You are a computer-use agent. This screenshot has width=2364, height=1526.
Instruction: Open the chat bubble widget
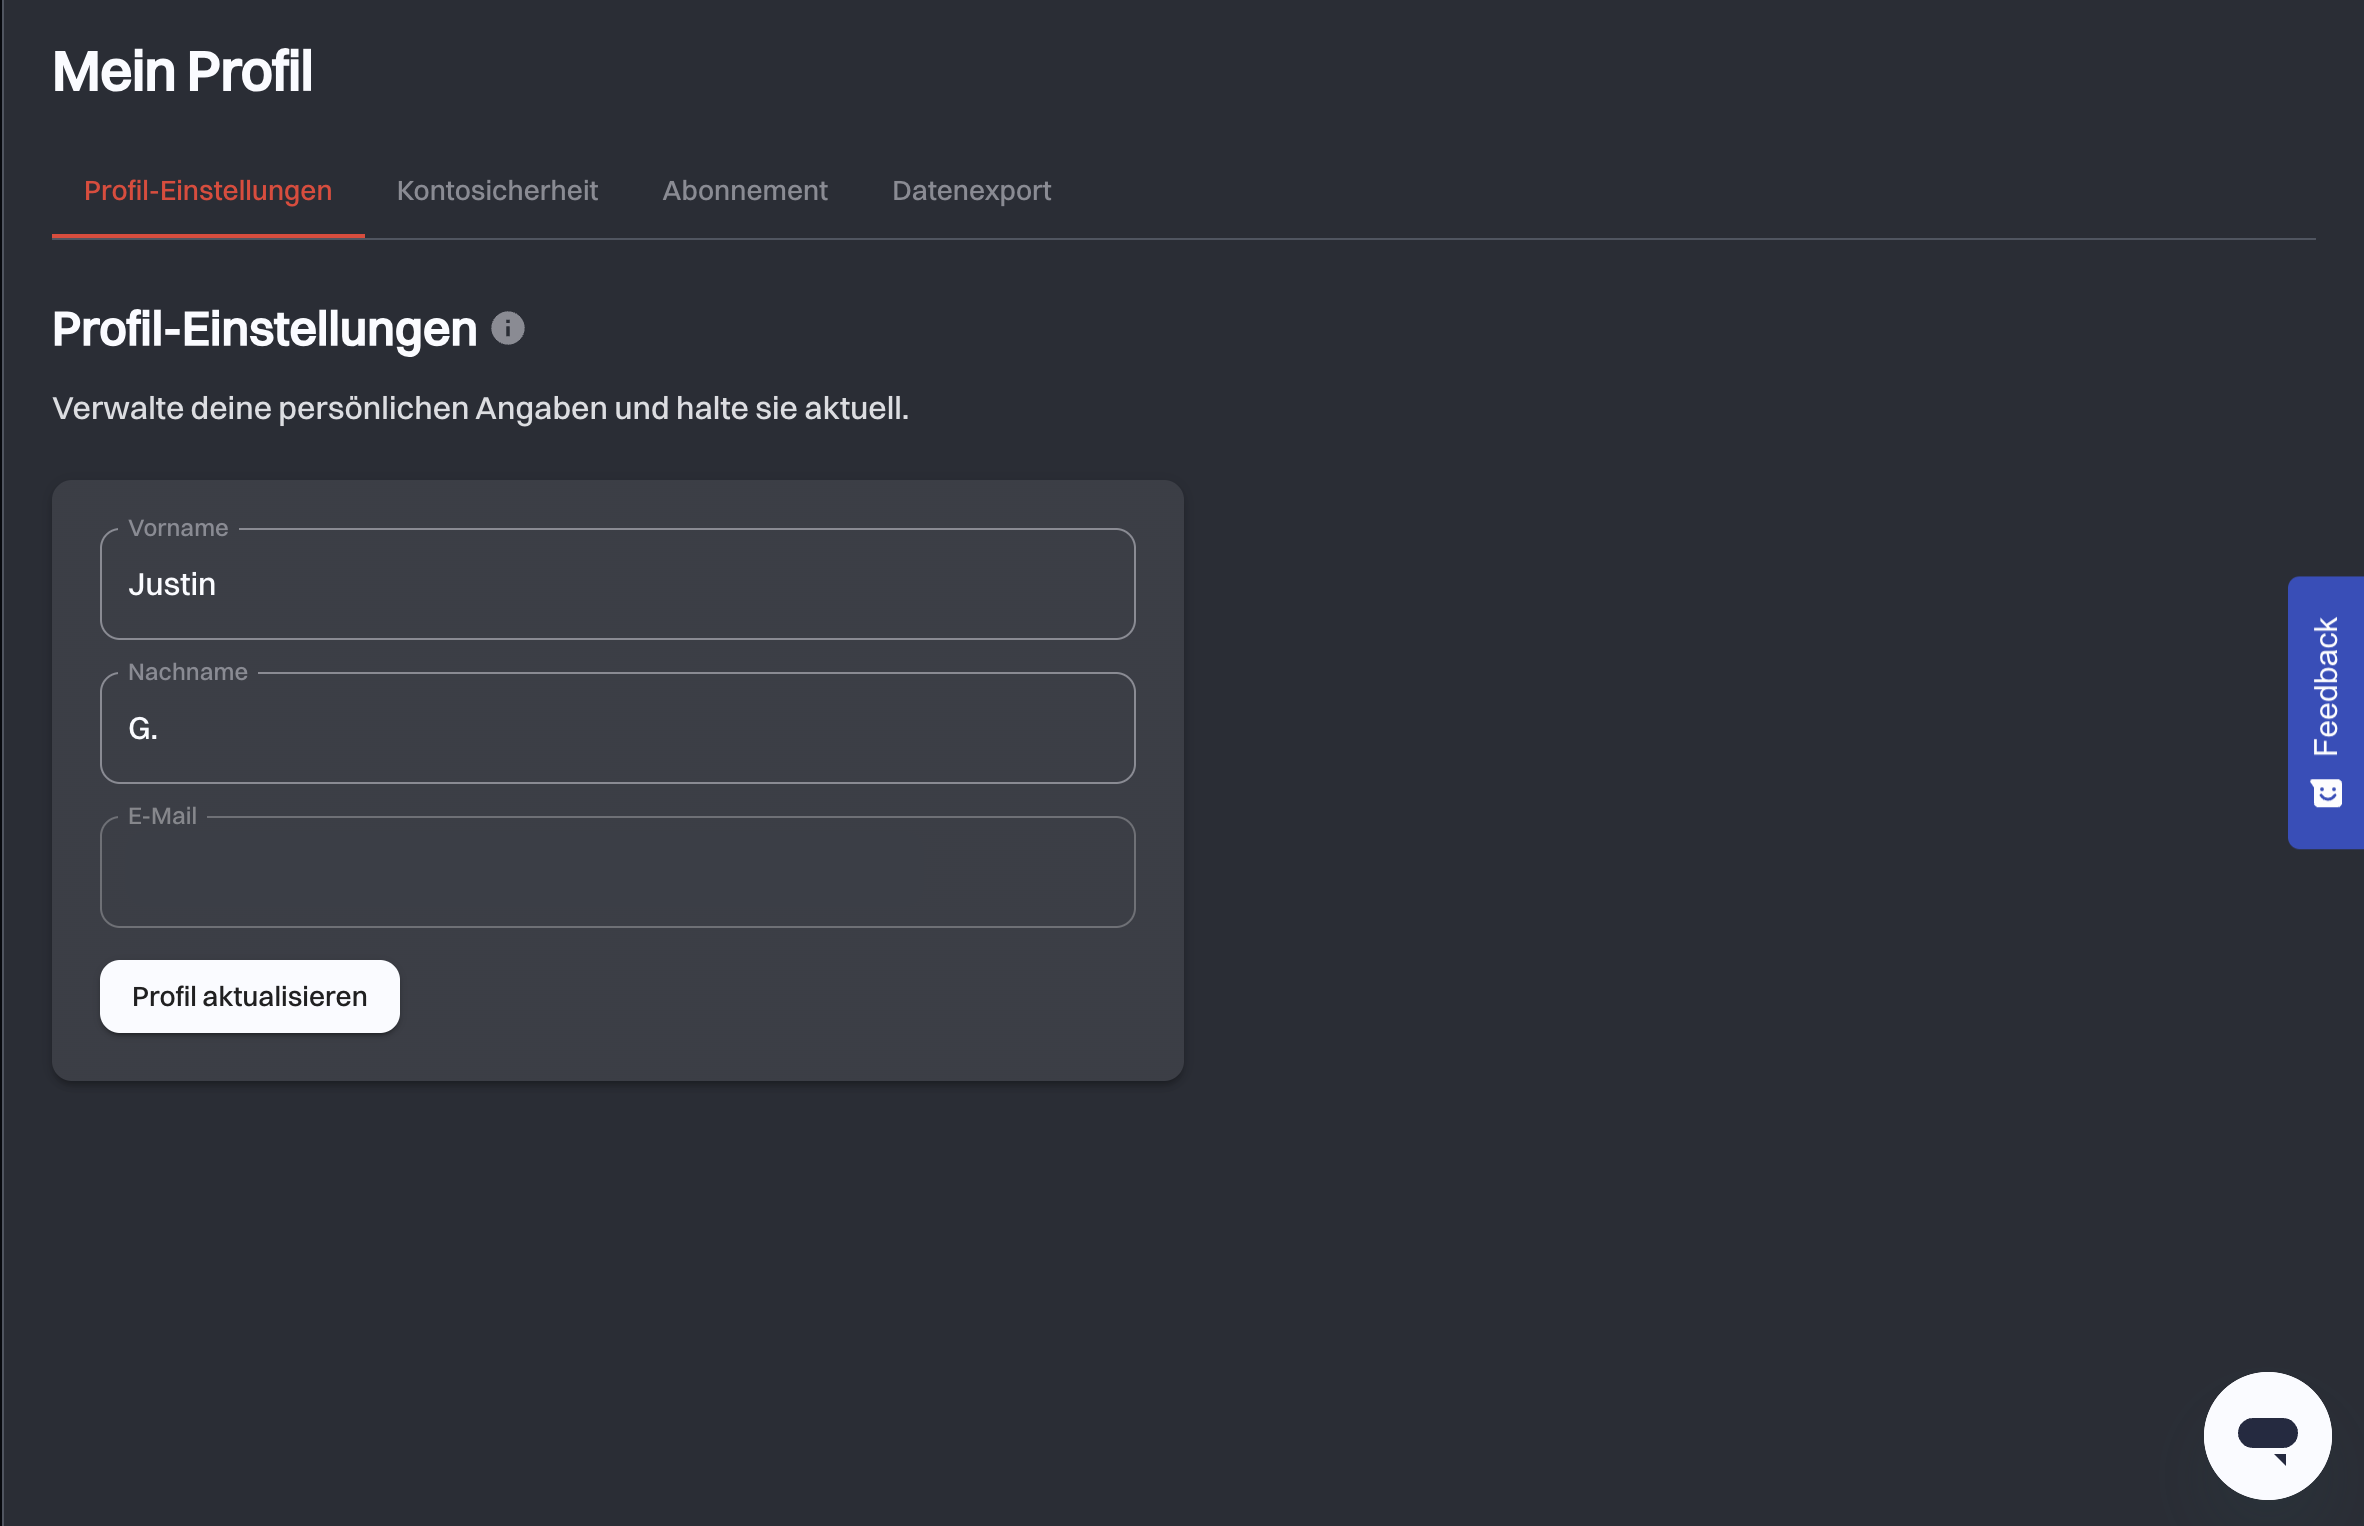(2267, 1435)
